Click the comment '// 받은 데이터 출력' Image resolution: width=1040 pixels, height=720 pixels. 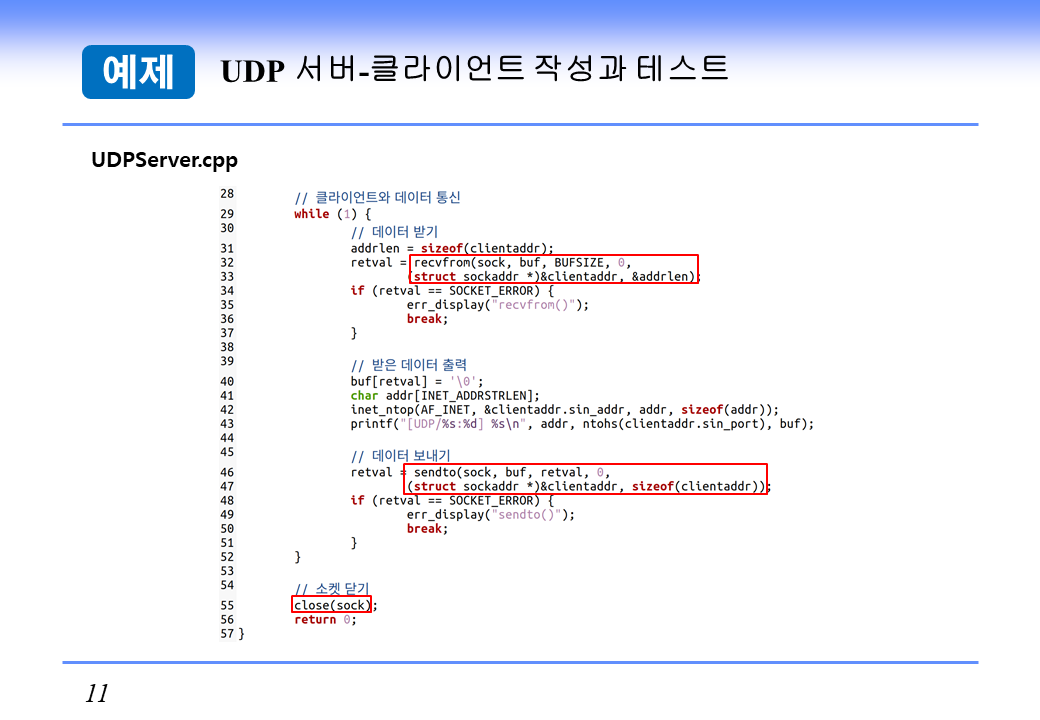click(x=409, y=365)
